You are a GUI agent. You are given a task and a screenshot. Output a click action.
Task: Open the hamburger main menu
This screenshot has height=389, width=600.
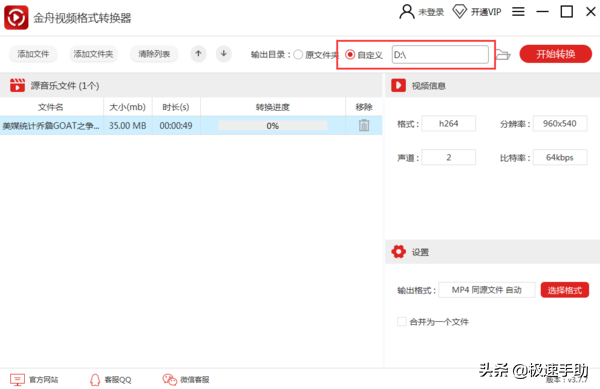coord(518,12)
